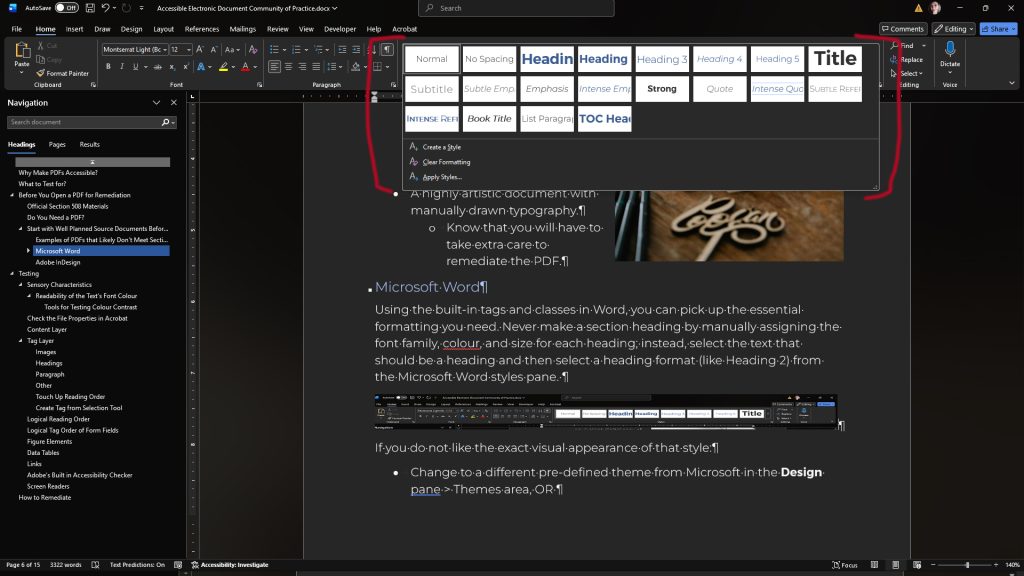Apply the red font colour
The width and height of the screenshot is (1024, 576).
coord(246,67)
